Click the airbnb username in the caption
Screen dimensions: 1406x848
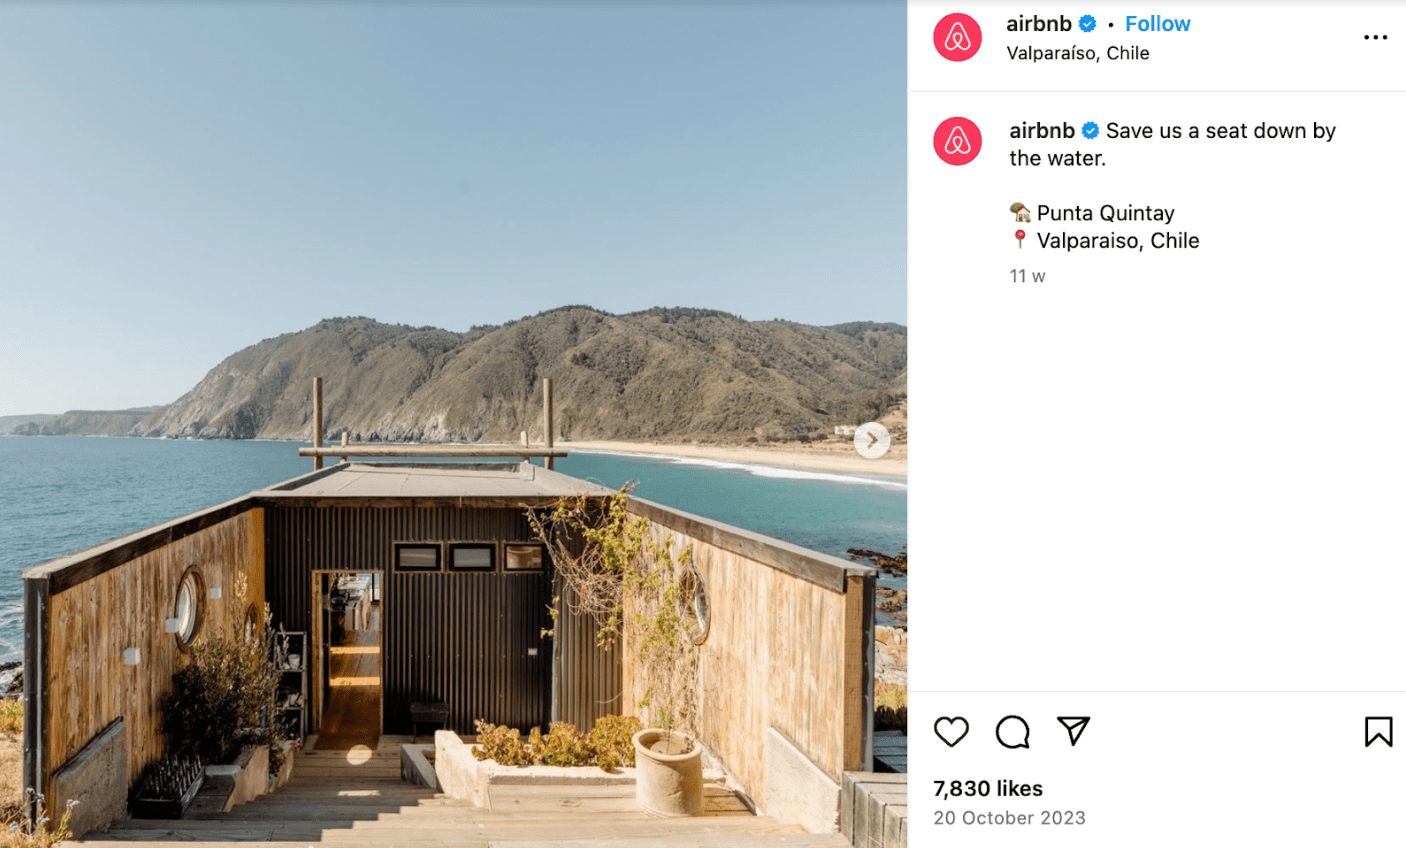pyautogui.click(x=1041, y=131)
